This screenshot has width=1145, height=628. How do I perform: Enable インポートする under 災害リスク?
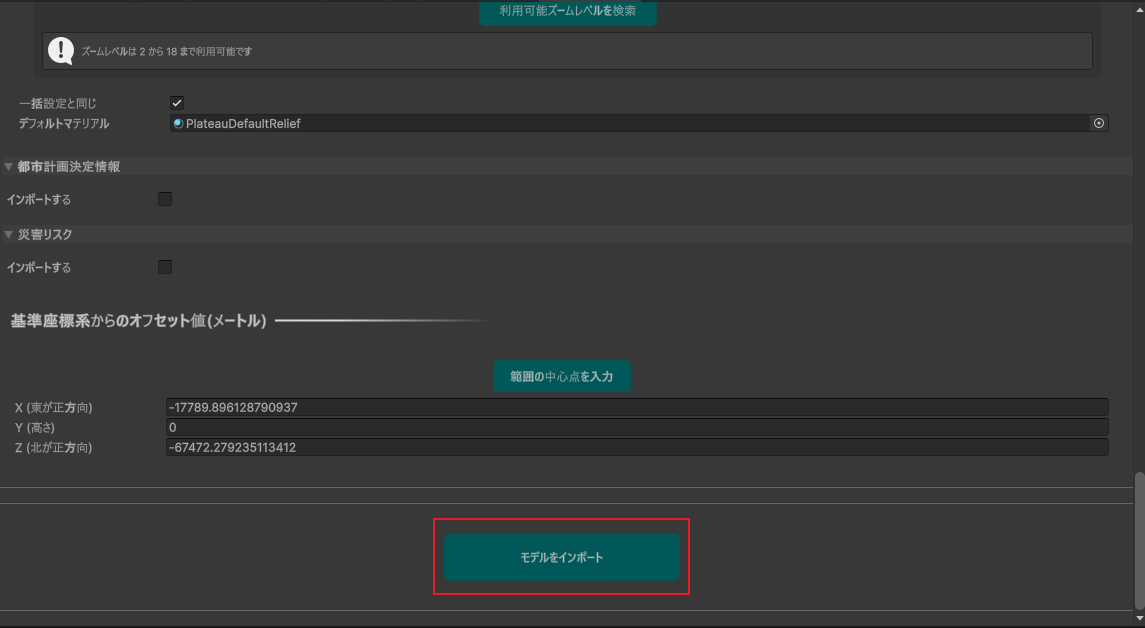[x=164, y=266]
